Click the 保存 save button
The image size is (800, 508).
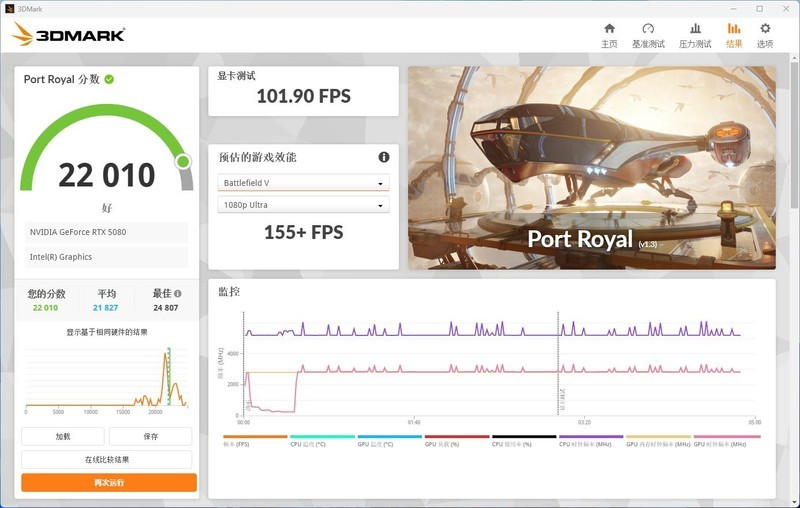pyautogui.click(x=151, y=436)
